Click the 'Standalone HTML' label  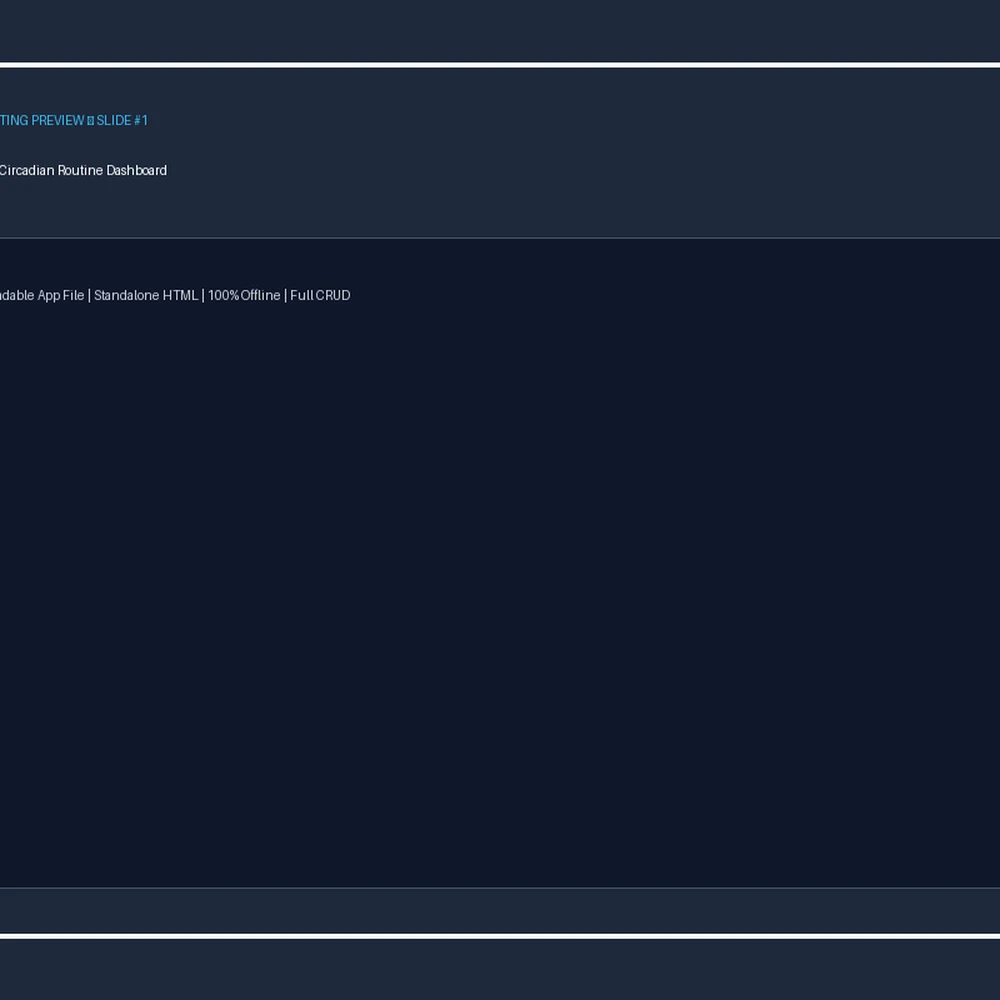coord(146,295)
